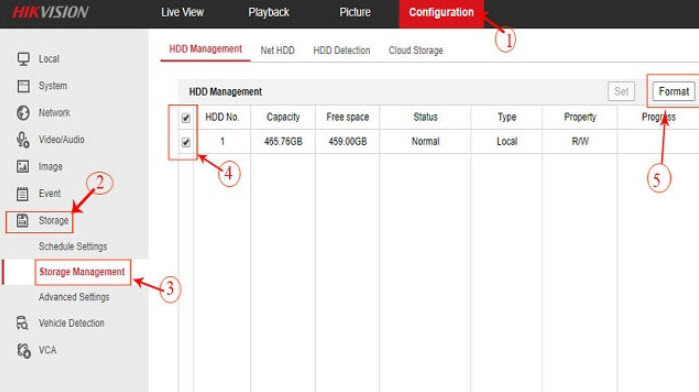Click the R/W property cell
The height and width of the screenshot is (392, 699).
(x=580, y=142)
